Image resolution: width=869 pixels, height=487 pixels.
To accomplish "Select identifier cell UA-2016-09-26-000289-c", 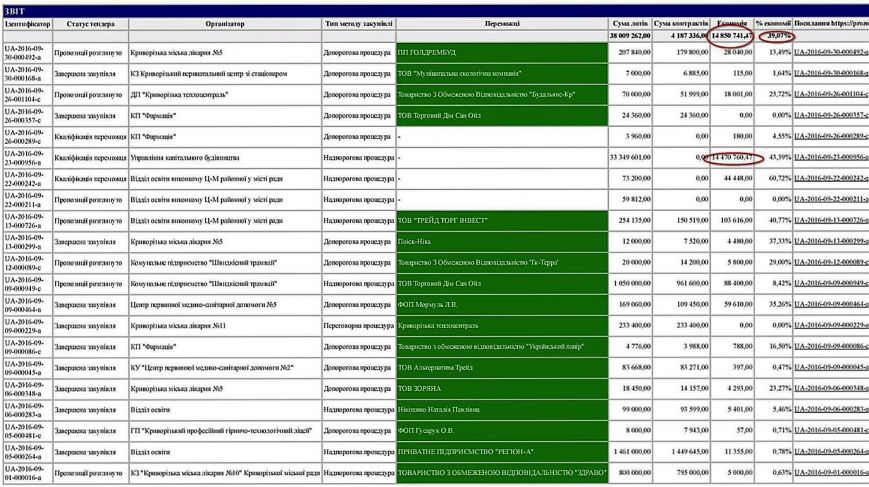I will [28, 136].
